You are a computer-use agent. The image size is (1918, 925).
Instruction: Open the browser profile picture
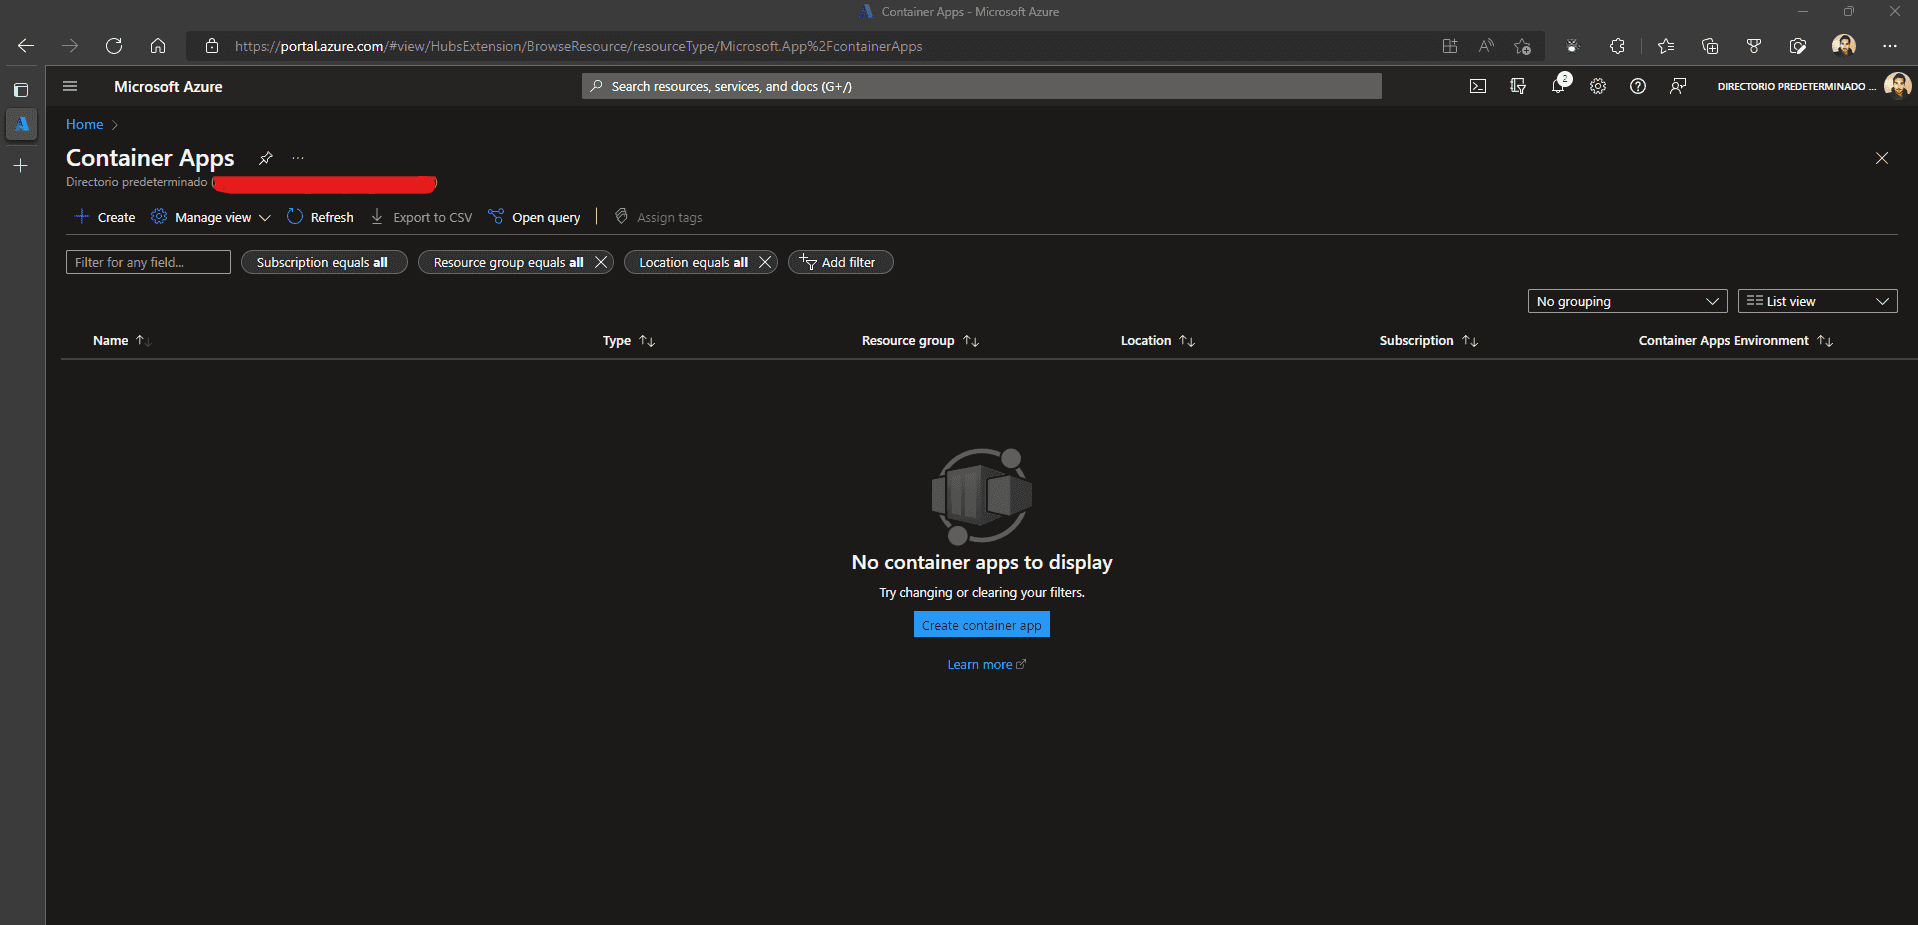[x=1844, y=45]
